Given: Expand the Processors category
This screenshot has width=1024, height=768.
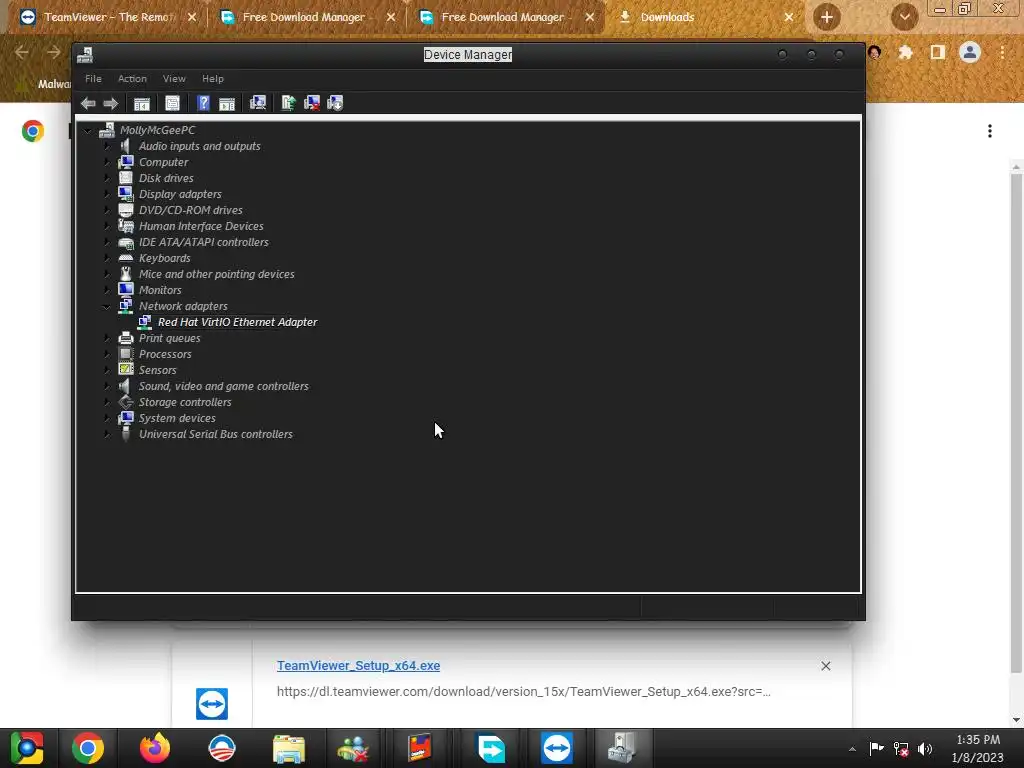Looking at the screenshot, I should (107, 354).
